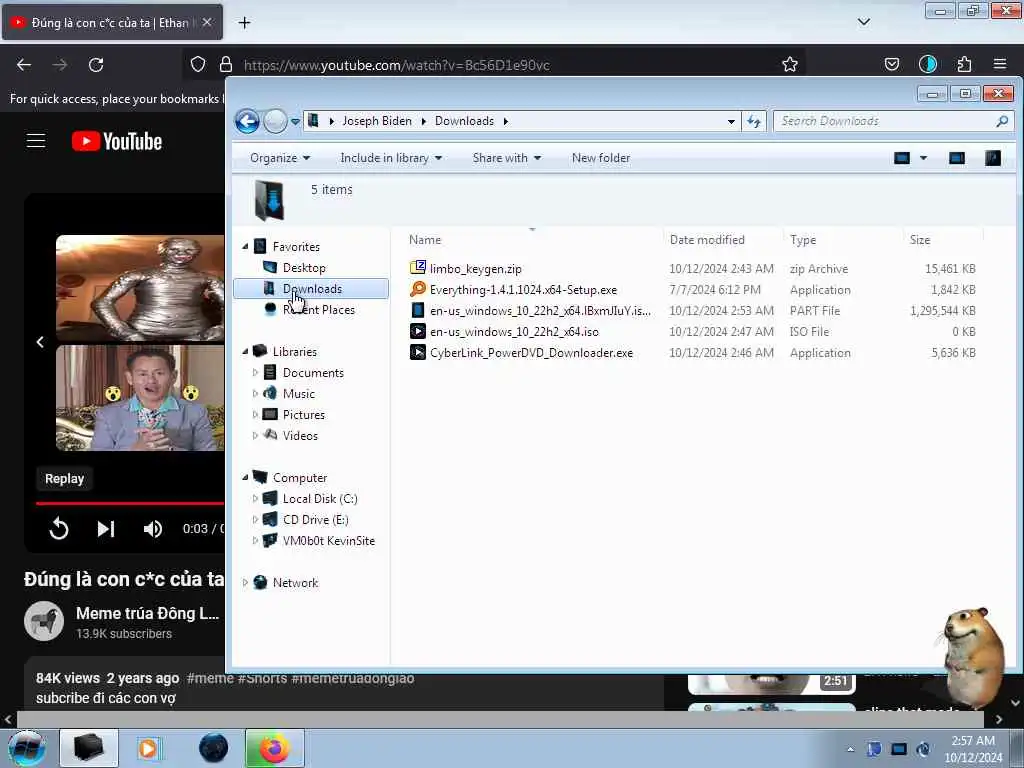Screen dimensions: 1024x768
Task: Open YouTube hamburger guide menu
Action: pyautogui.click(x=36, y=141)
